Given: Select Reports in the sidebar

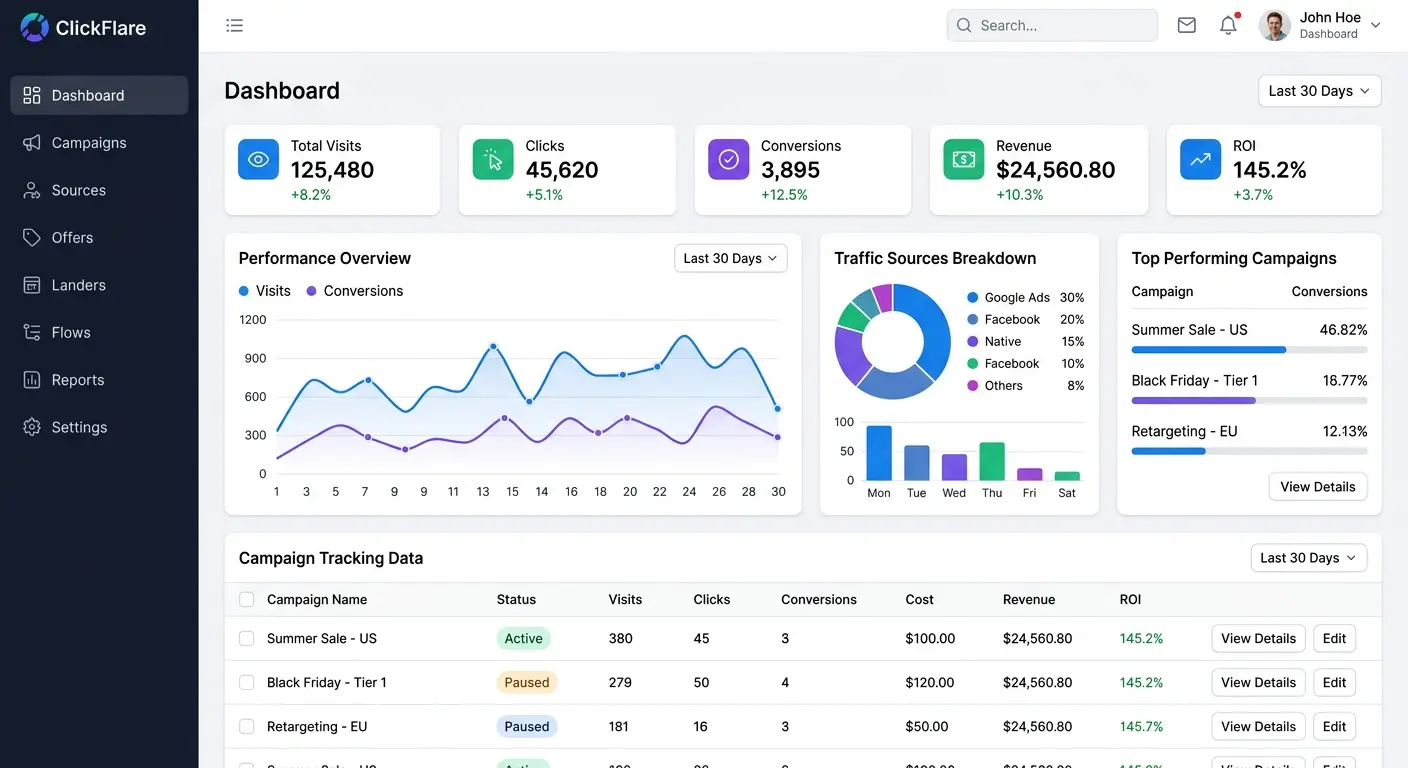Looking at the screenshot, I should (99, 380).
